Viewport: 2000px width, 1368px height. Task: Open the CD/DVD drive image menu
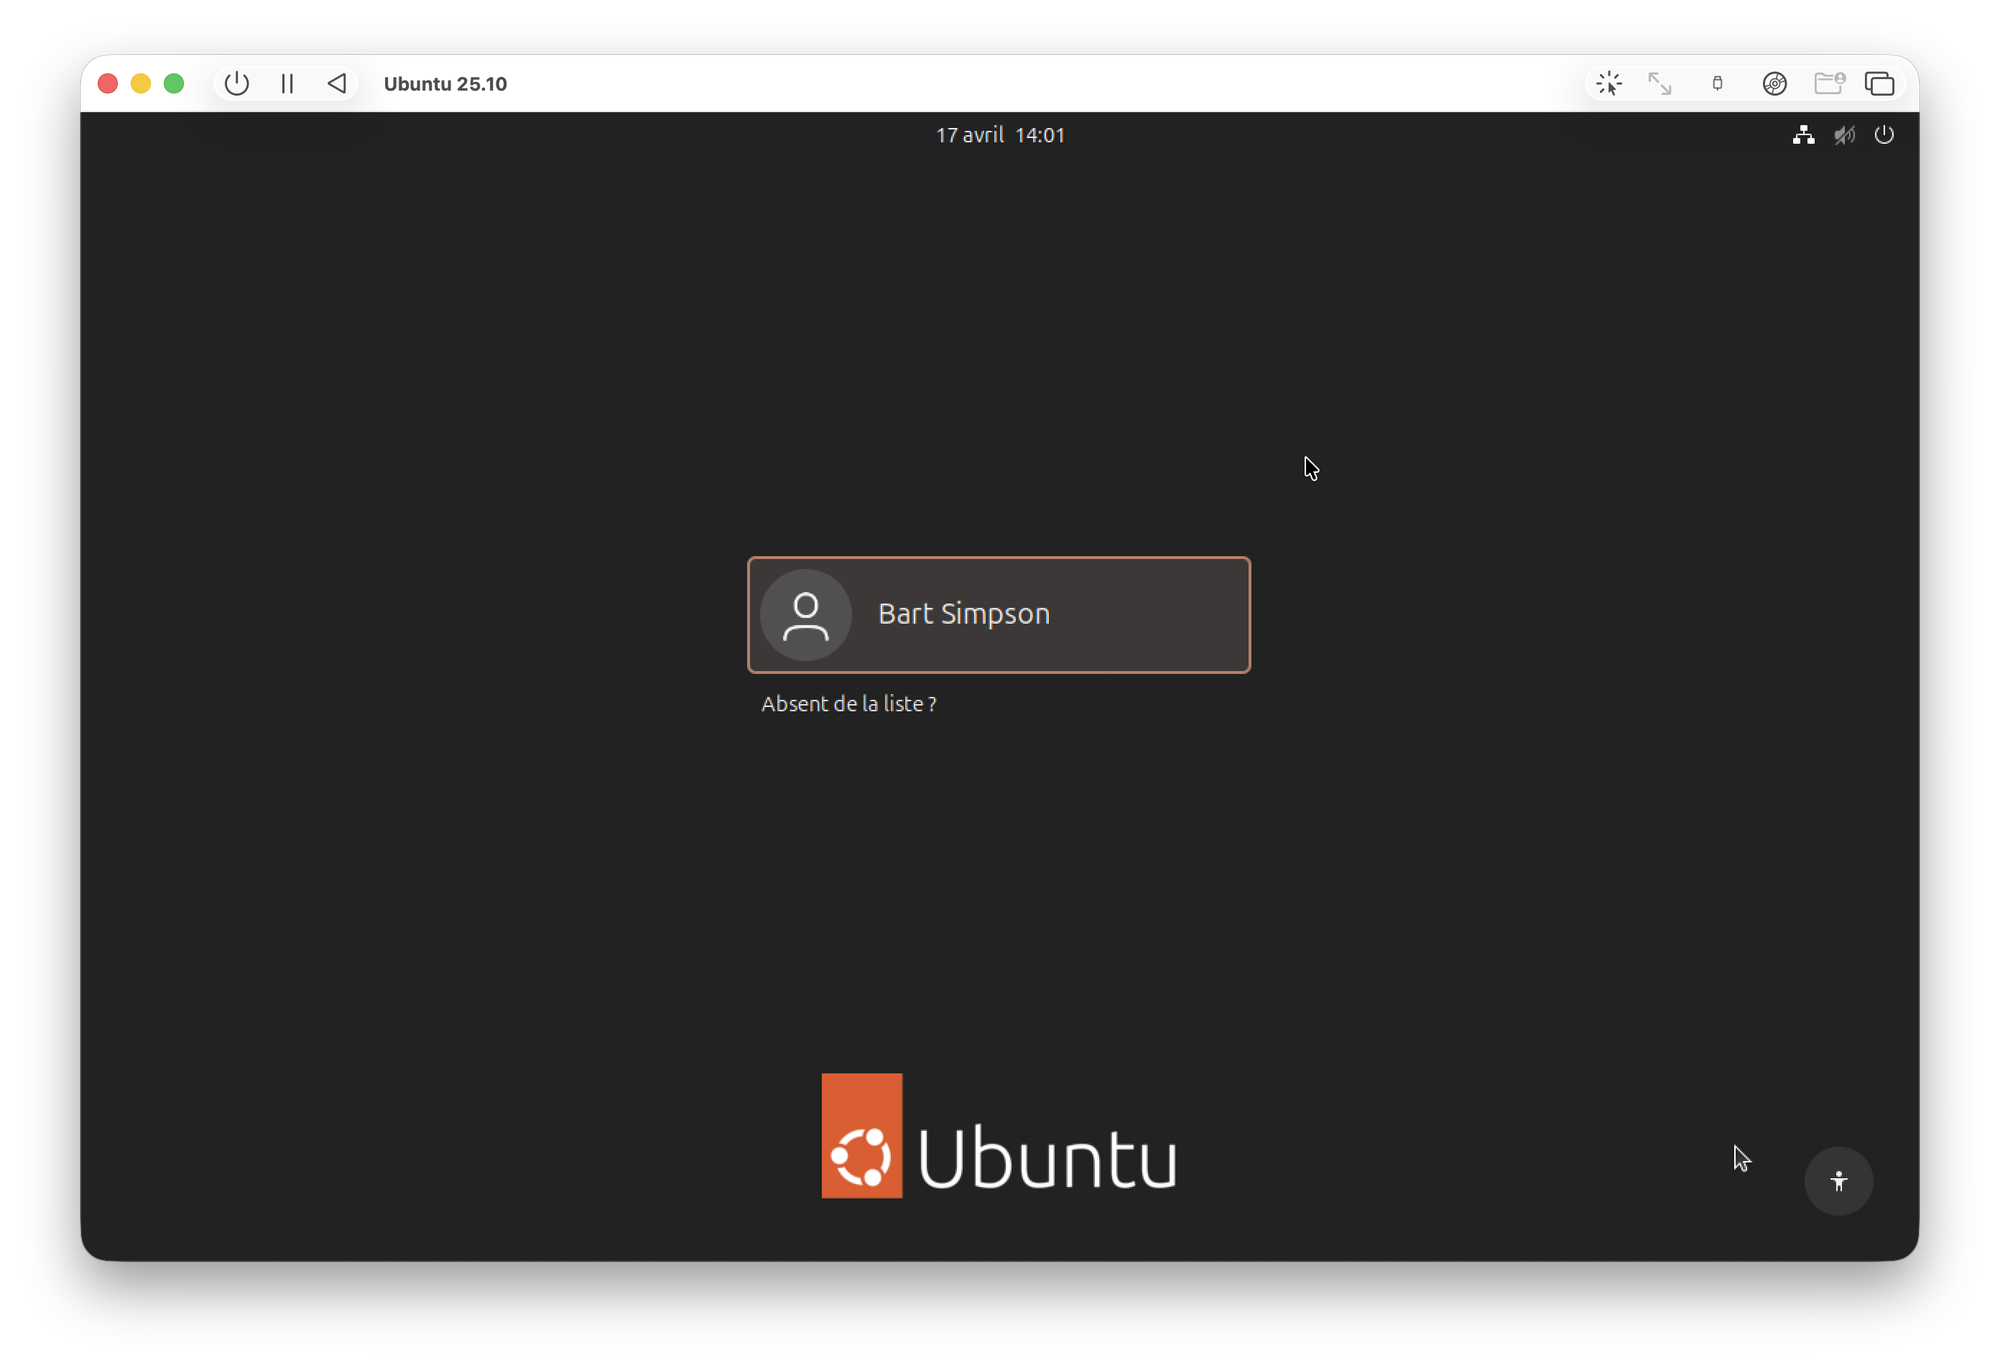tap(1774, 84)
